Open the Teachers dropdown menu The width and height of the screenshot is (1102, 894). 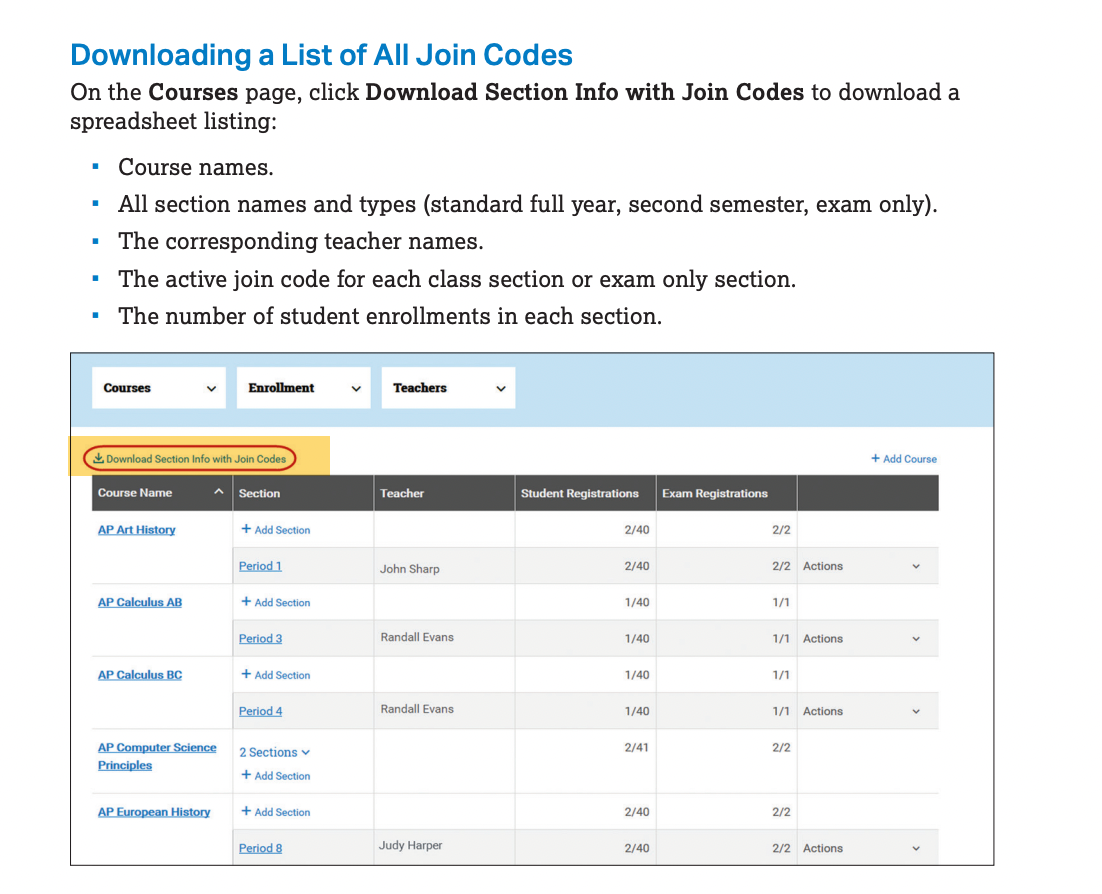(447, 388)
